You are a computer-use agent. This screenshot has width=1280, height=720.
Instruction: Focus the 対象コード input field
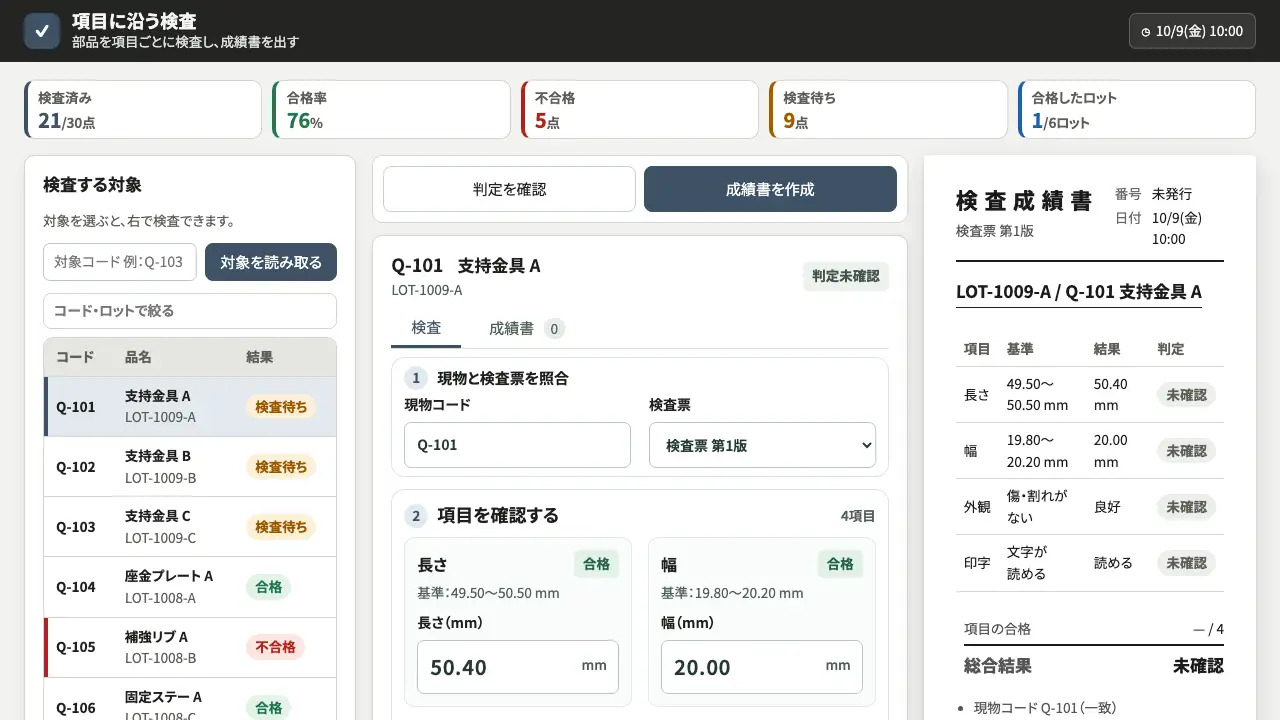(120, 262)
